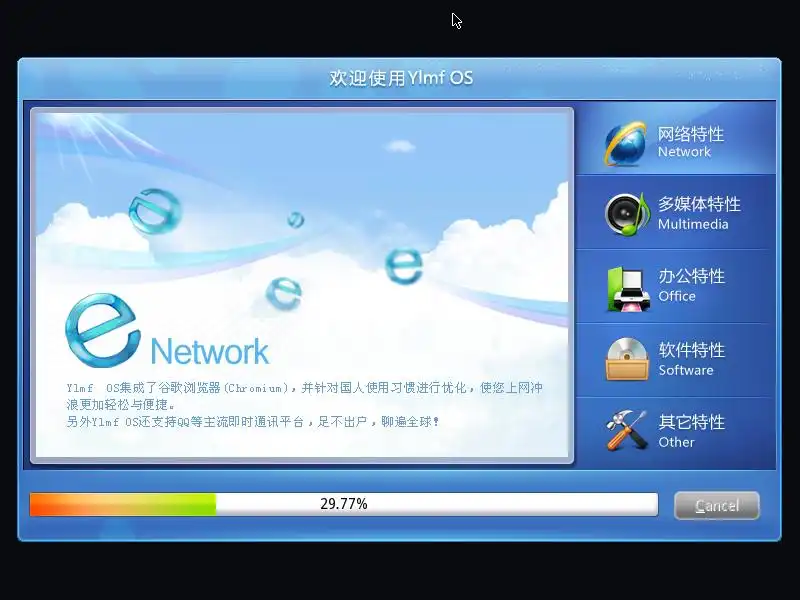View the 其它特性 Other tab
The height and width of the screenshot is (600, 800).
coord(676,434)
